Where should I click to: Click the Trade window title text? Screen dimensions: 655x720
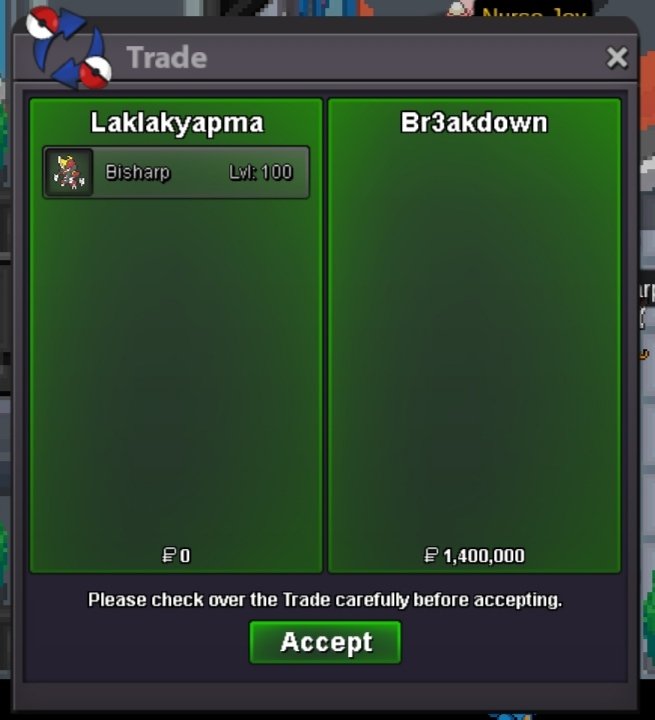pos(167,58)
